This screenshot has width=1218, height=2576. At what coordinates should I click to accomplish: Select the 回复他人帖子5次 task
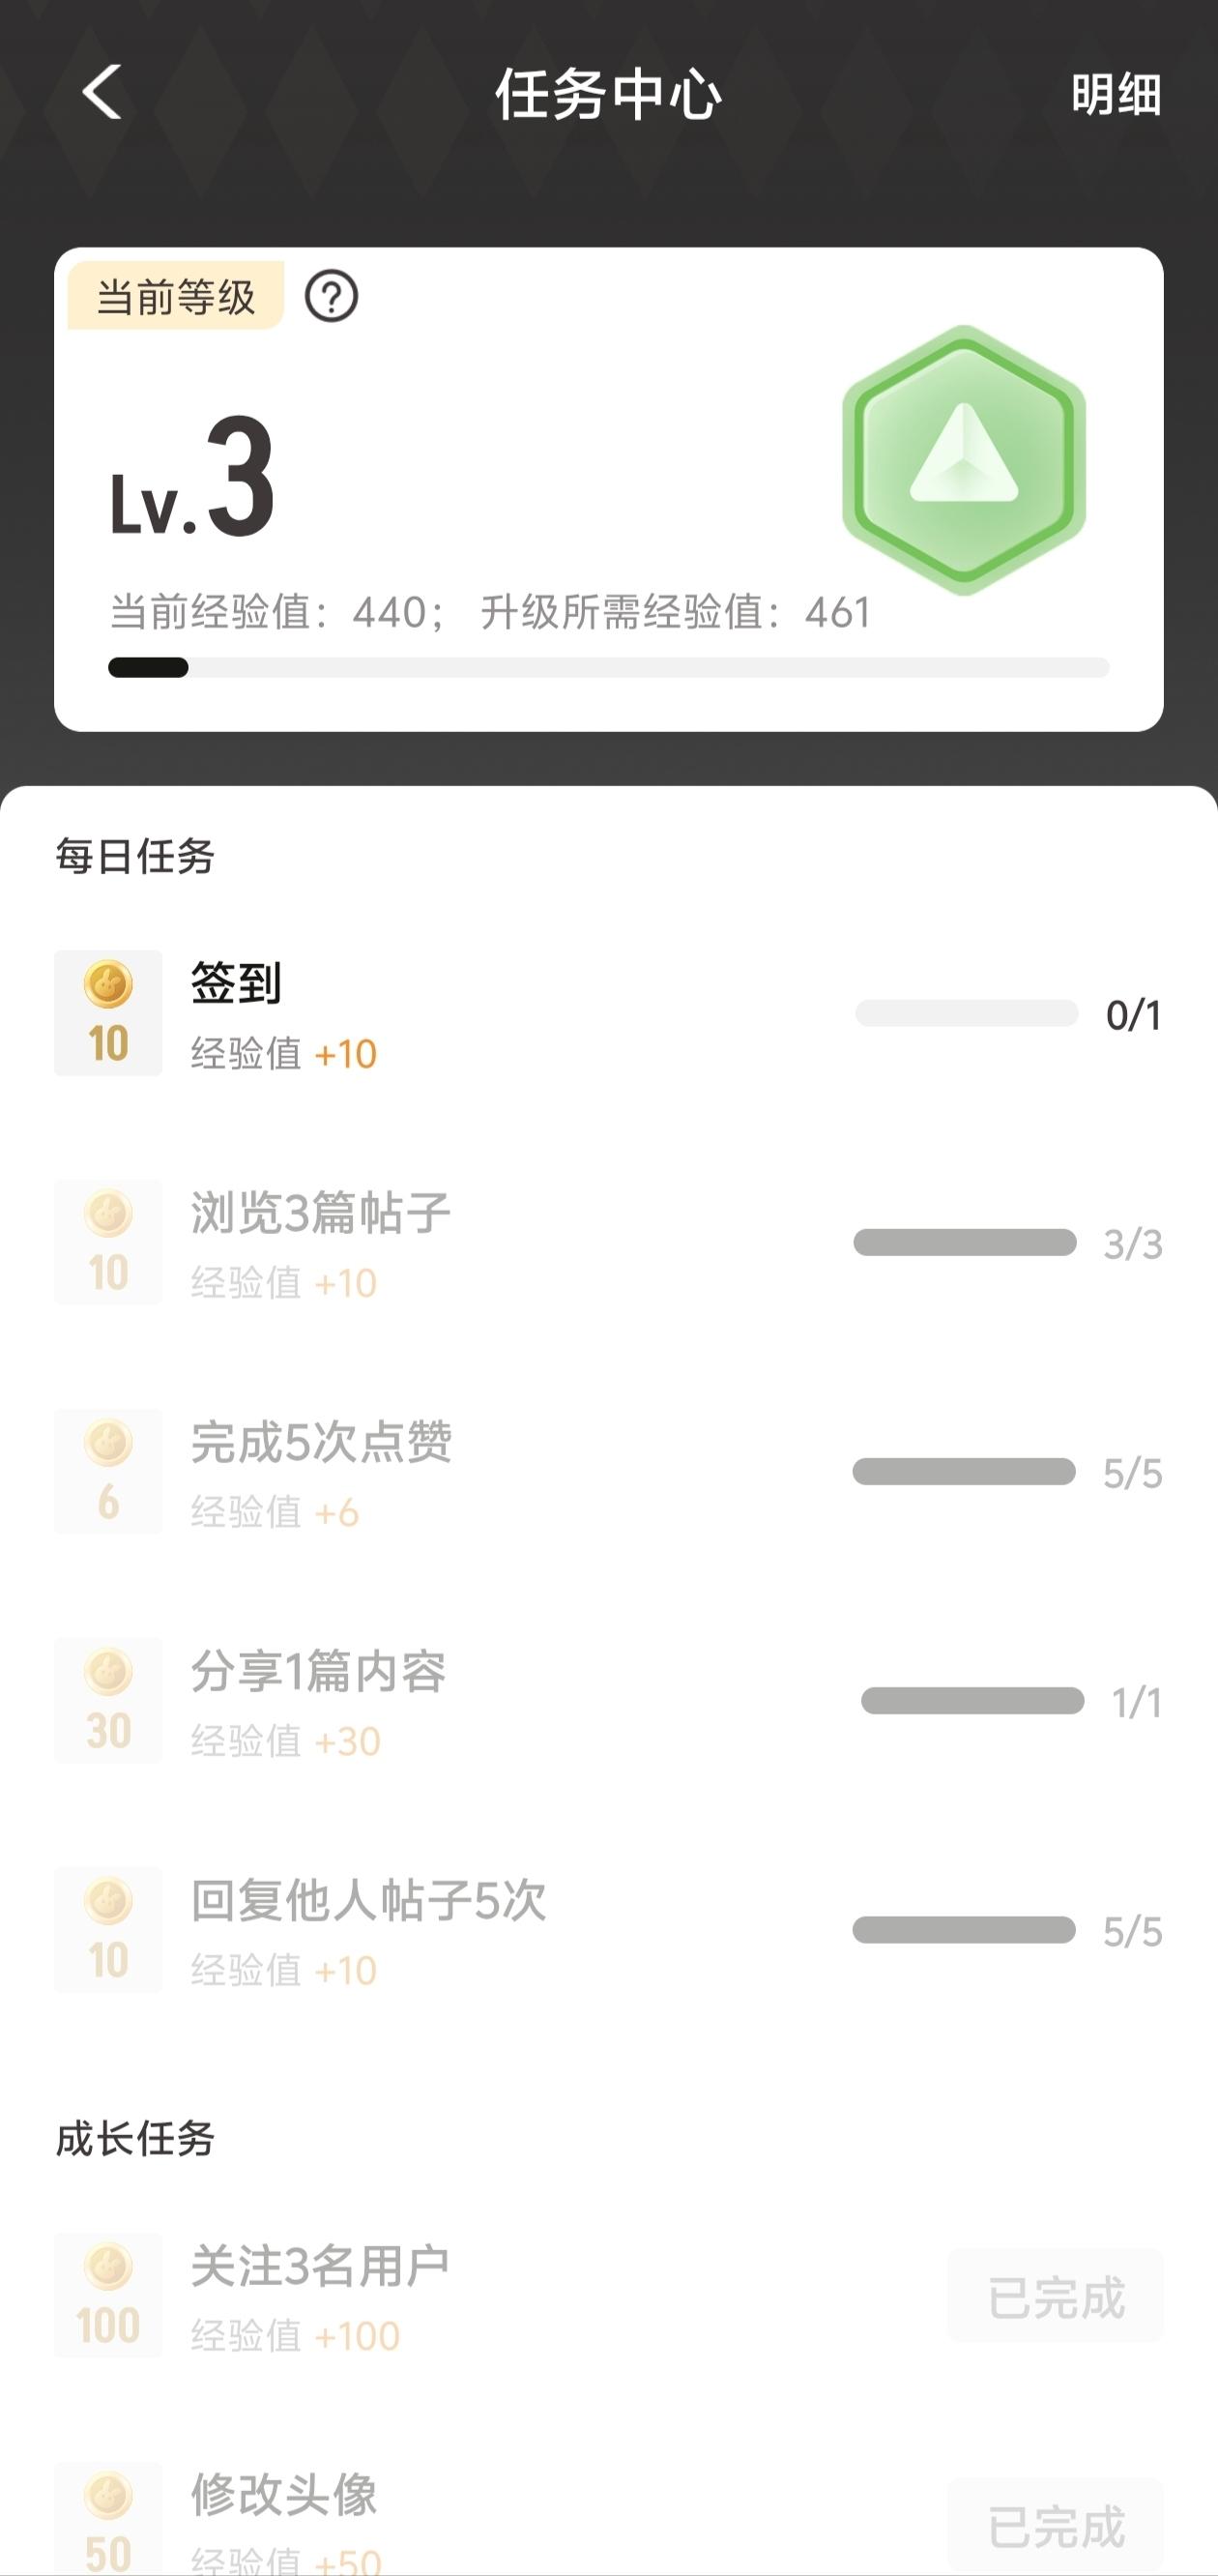click(x=368, y=1900)
